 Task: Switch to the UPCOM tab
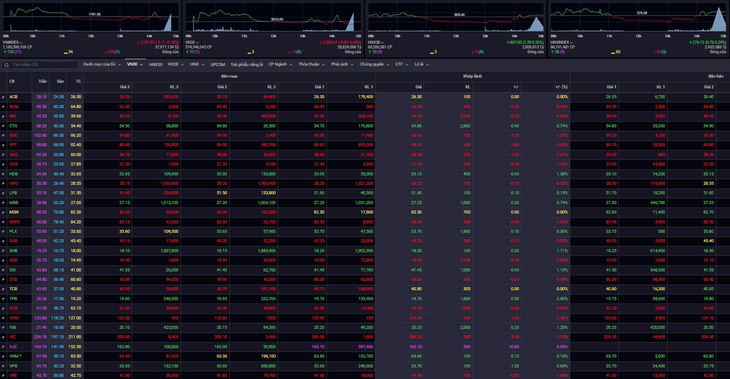click(x=217, y=65)
